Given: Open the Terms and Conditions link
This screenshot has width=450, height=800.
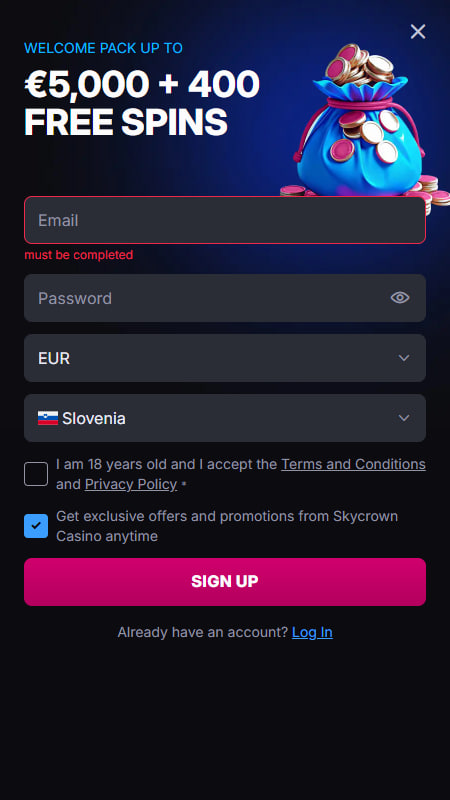Looking at the screenshot, I should coord(353,464).
